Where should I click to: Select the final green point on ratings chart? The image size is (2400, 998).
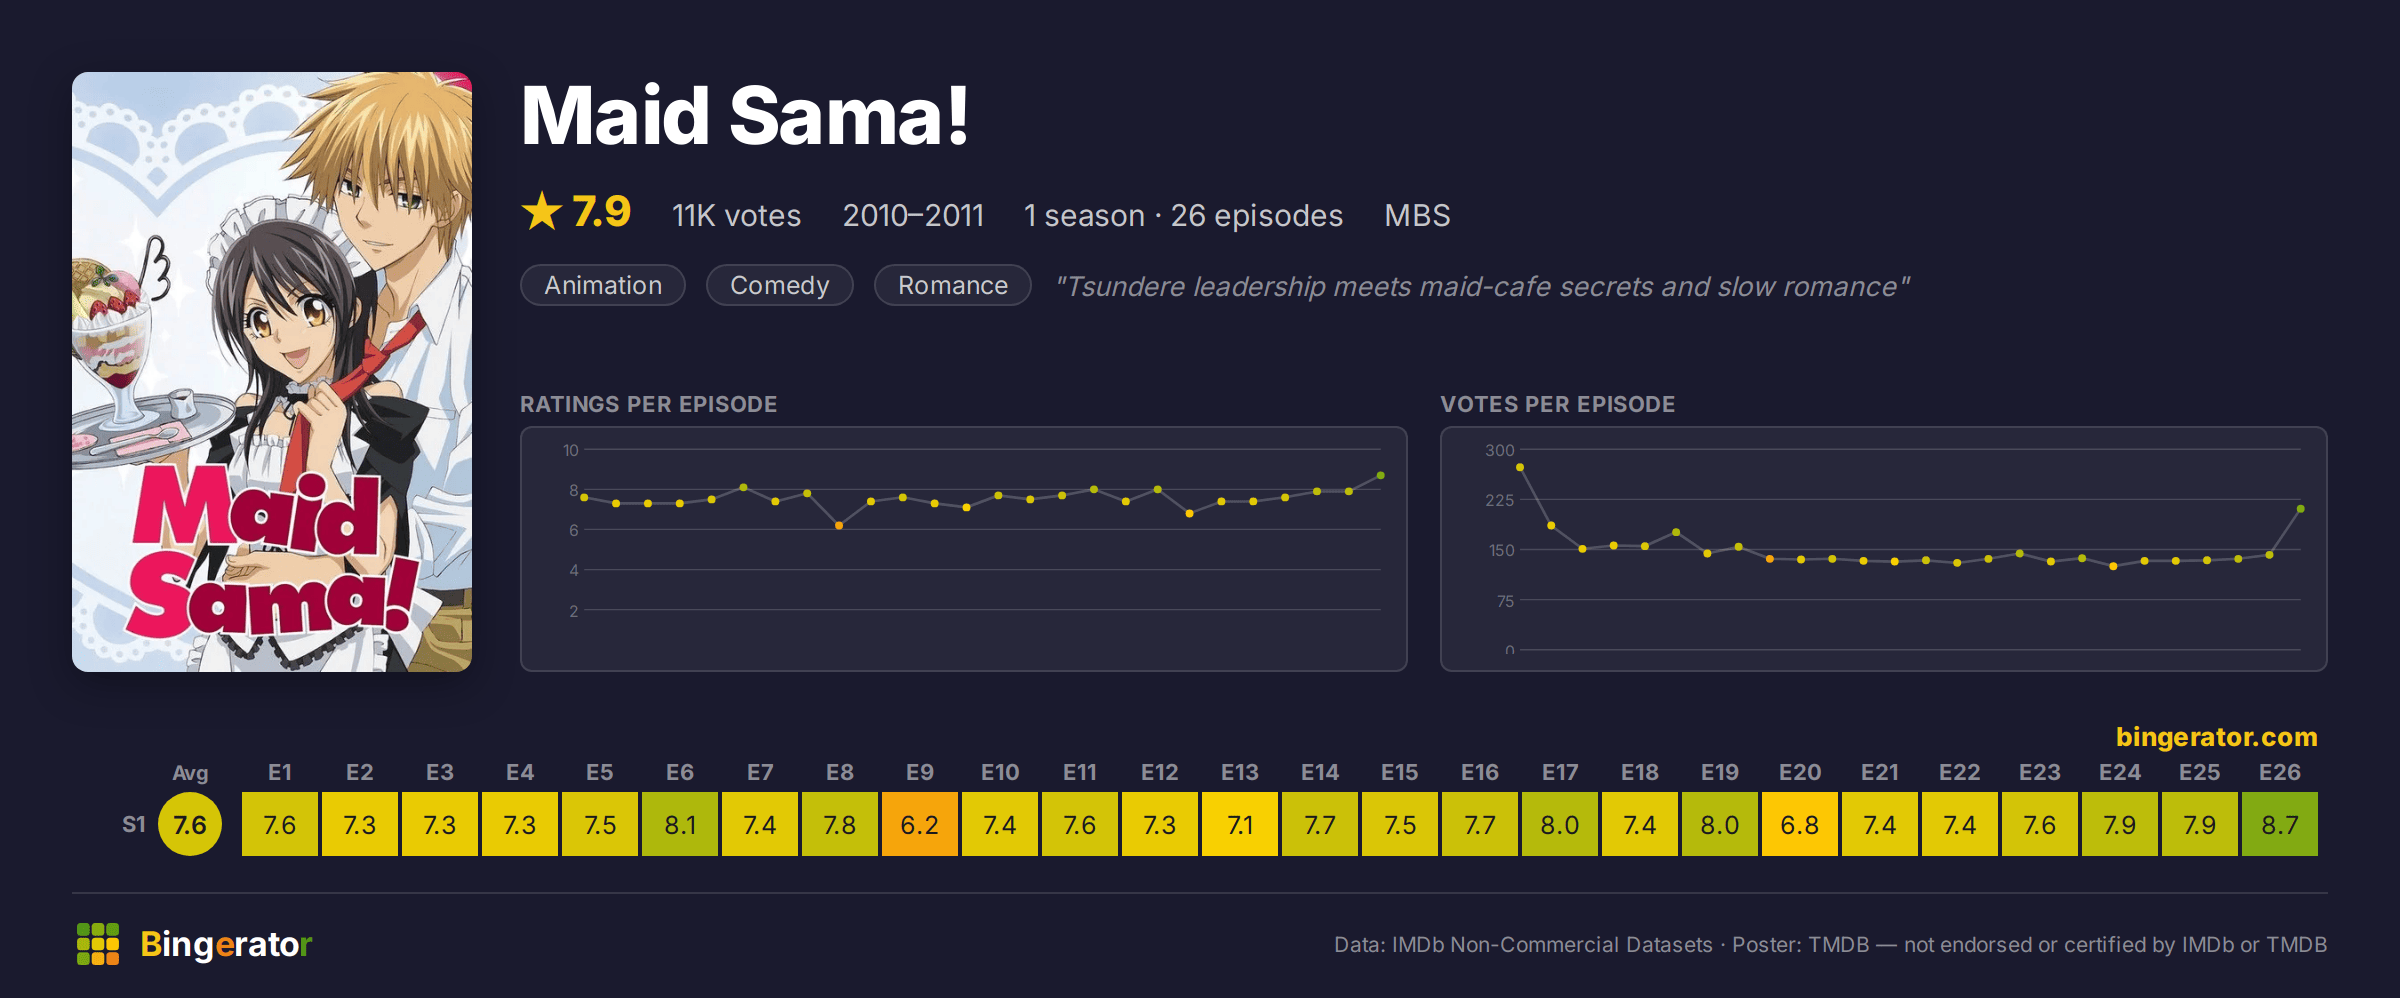point(1381,475)
